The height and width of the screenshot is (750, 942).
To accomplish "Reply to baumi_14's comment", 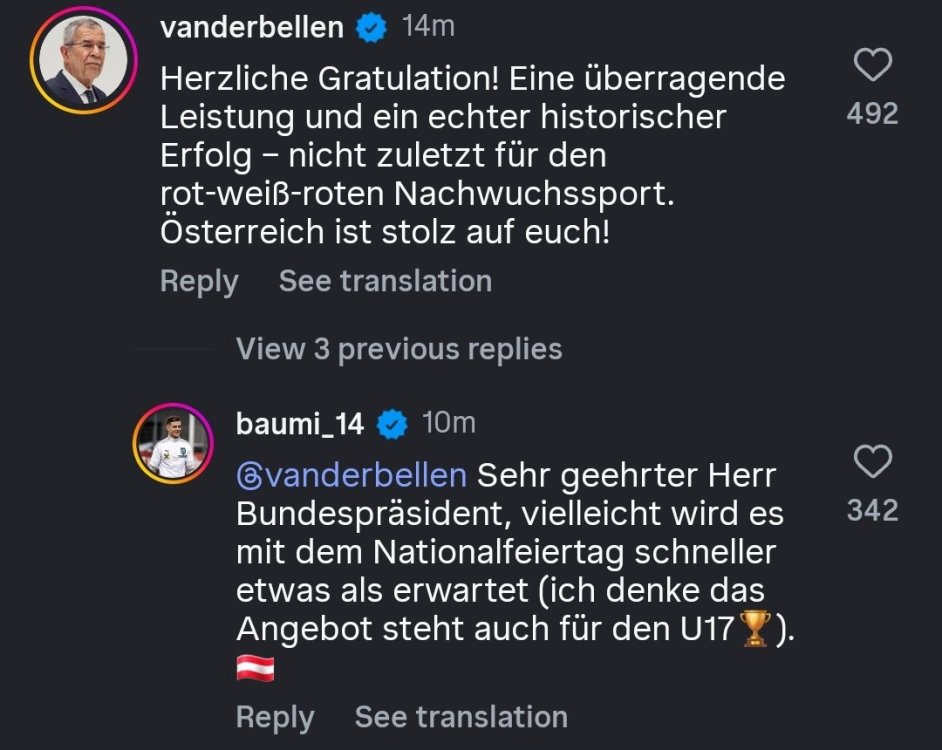I will tap(275, 717).
